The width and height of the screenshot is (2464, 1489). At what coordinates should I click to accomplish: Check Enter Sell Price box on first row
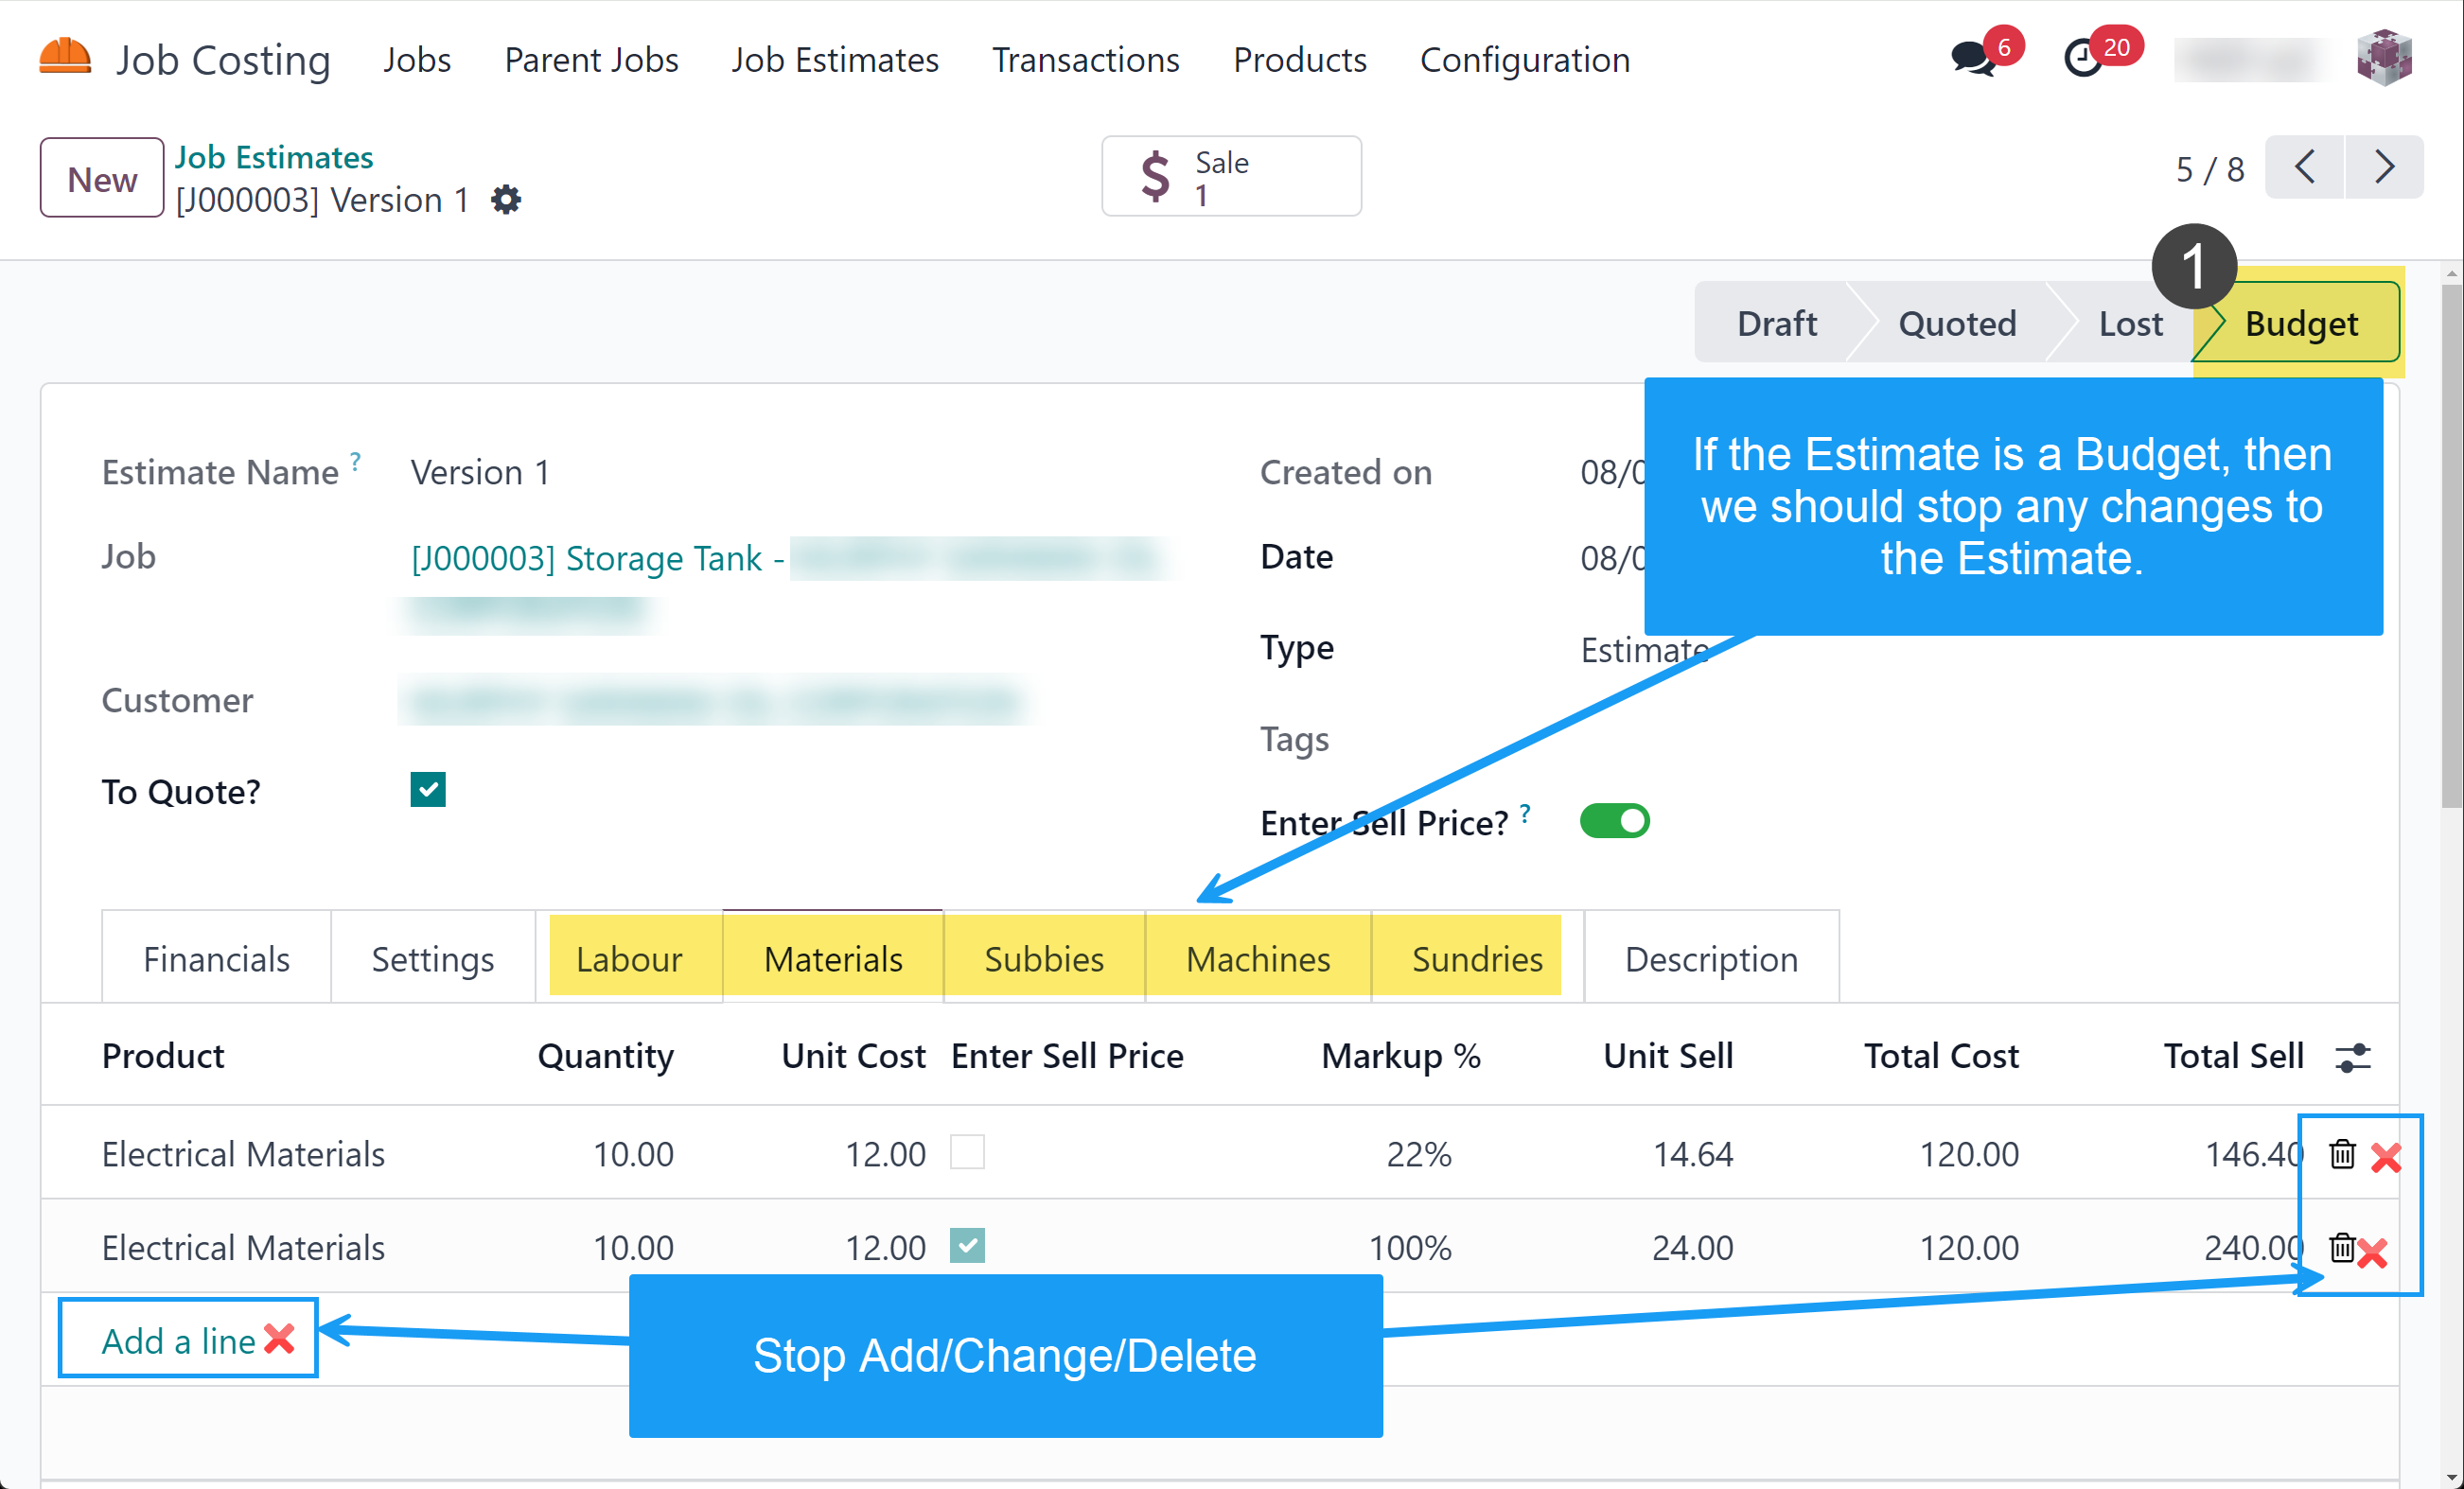tap(967, 1152)
